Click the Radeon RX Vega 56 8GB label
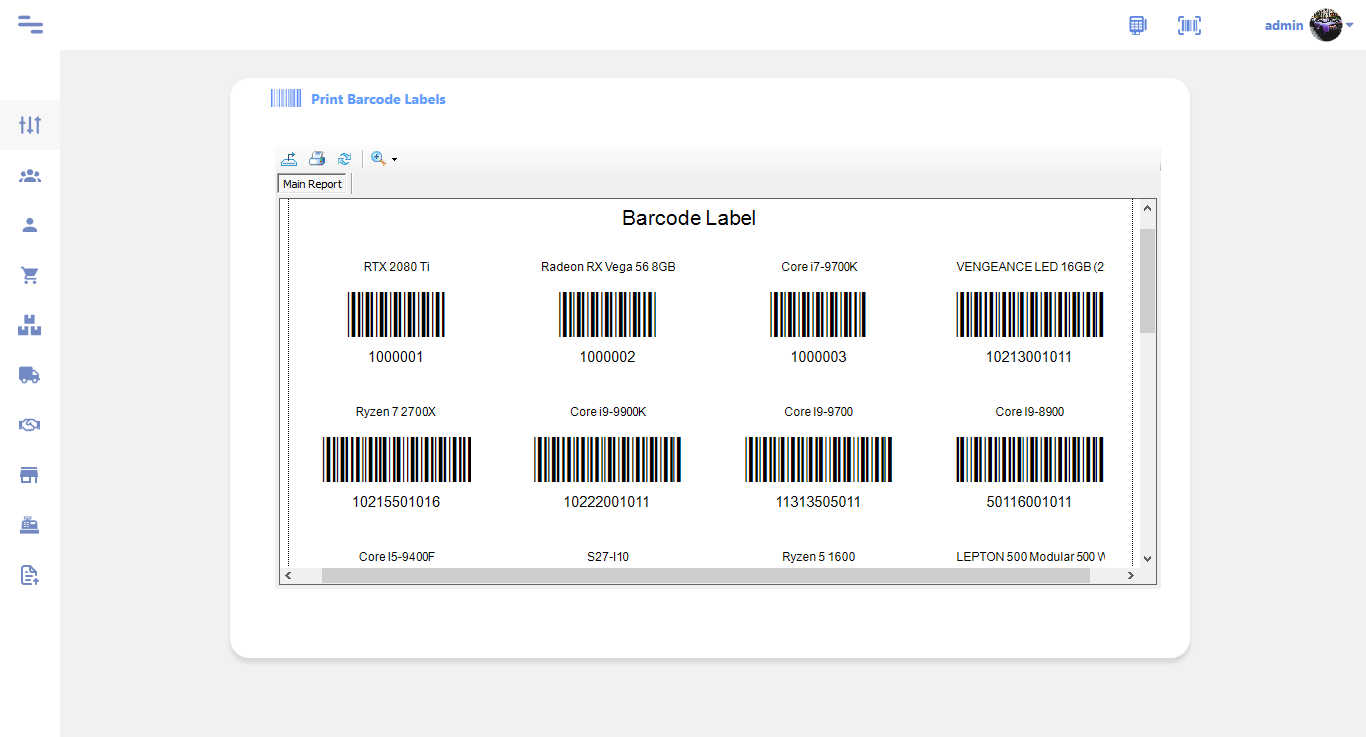The height and width of the screenshot is (737, 1366). click(x=608, y=267)
